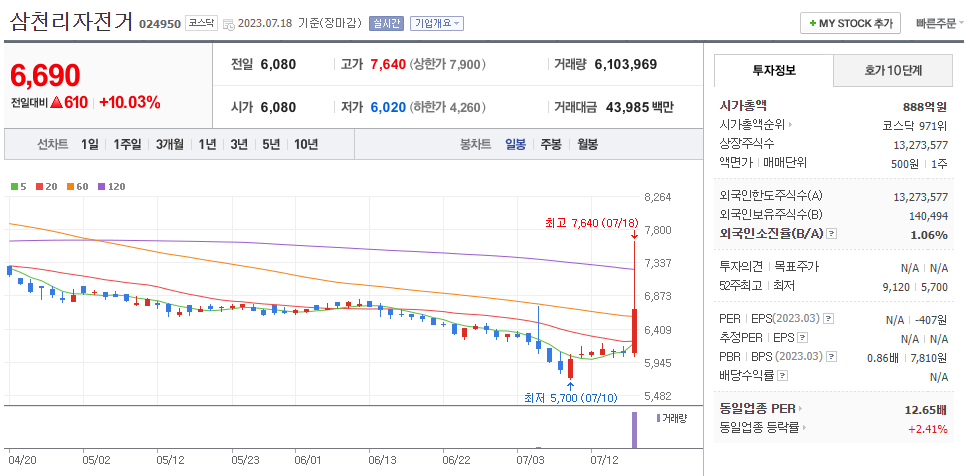Click the 외국인소진율 value 1.06%
Viewport: 970px width, 476px height.
coord(929,235)
